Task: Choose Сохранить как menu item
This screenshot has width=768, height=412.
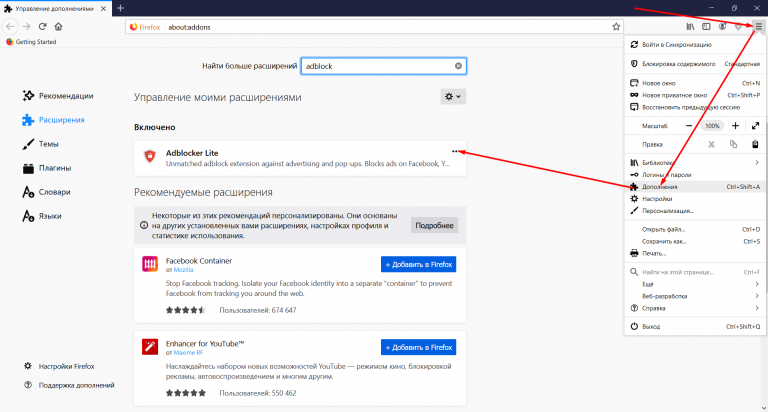Action: coord(695,242)
